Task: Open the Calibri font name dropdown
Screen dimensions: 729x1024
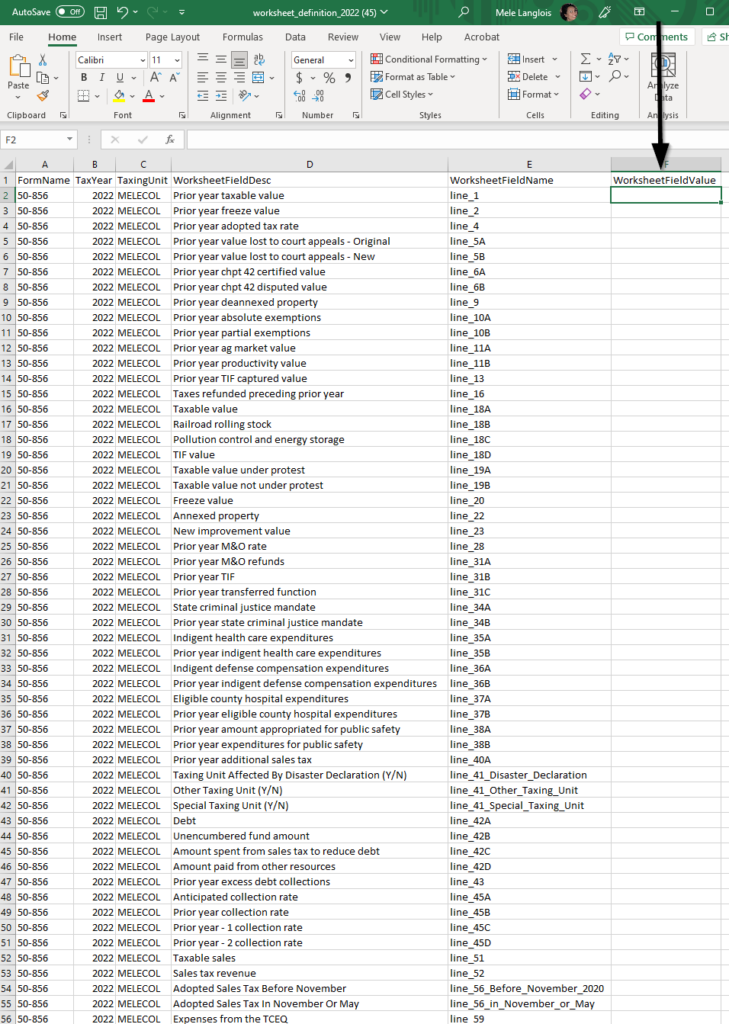Action: pyautogui.click(x=110, y=60)
